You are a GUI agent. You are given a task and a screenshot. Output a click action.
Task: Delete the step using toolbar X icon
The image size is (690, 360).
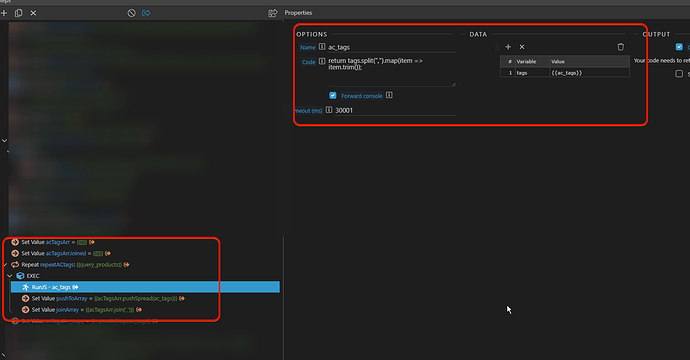(x=33, y=13)
